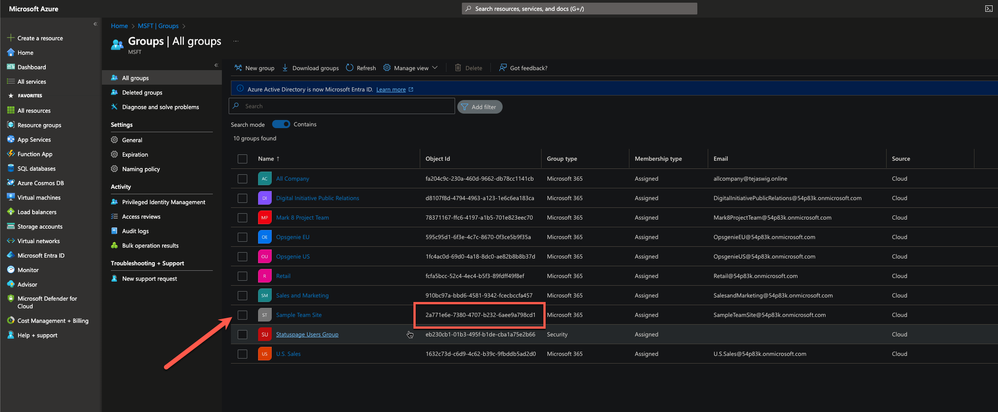Open Expiration settings menu item
The width and height of the screenshot is (998, 412).
tap(135, 155)
